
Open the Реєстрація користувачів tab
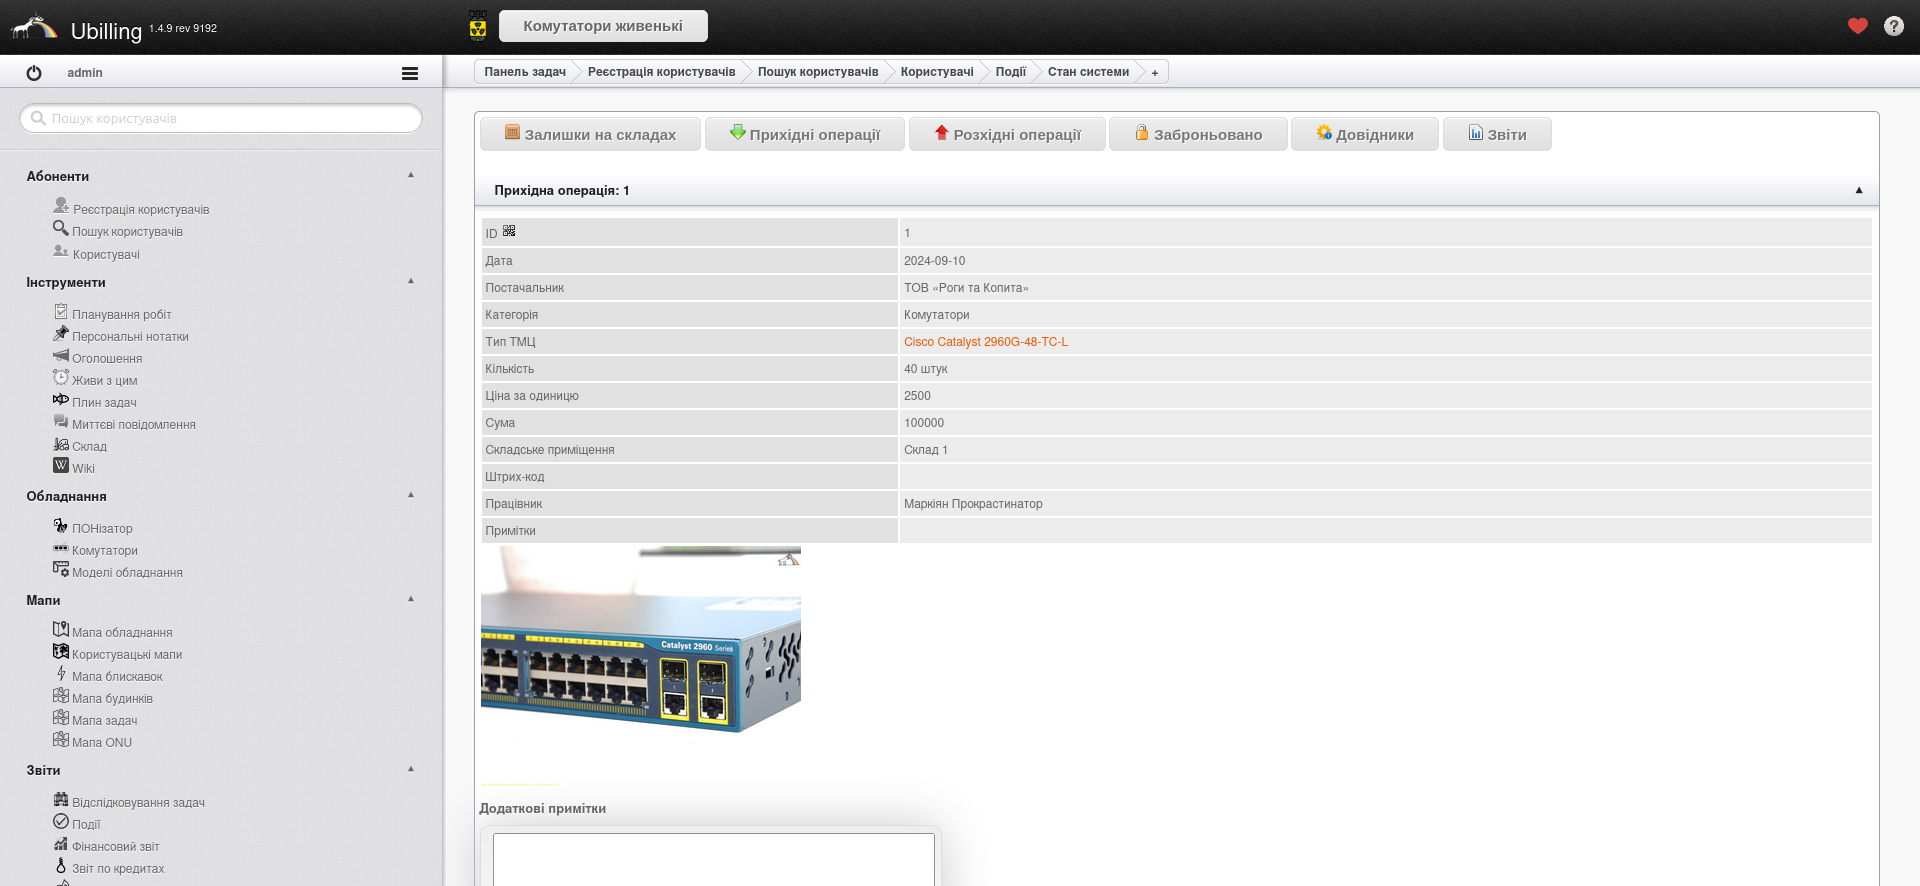(x=660, y=72)
